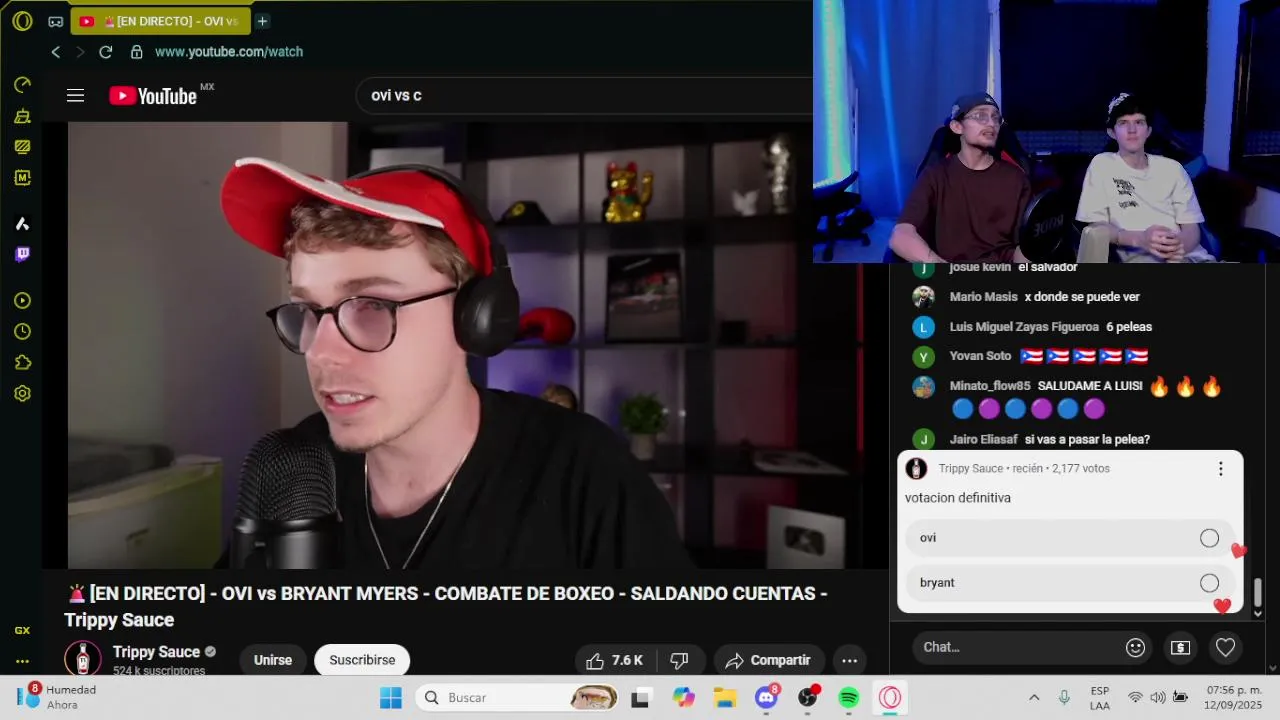Click the video title text
The height and width of the screenshot is (720, 1280).
[x=446, y=606]
